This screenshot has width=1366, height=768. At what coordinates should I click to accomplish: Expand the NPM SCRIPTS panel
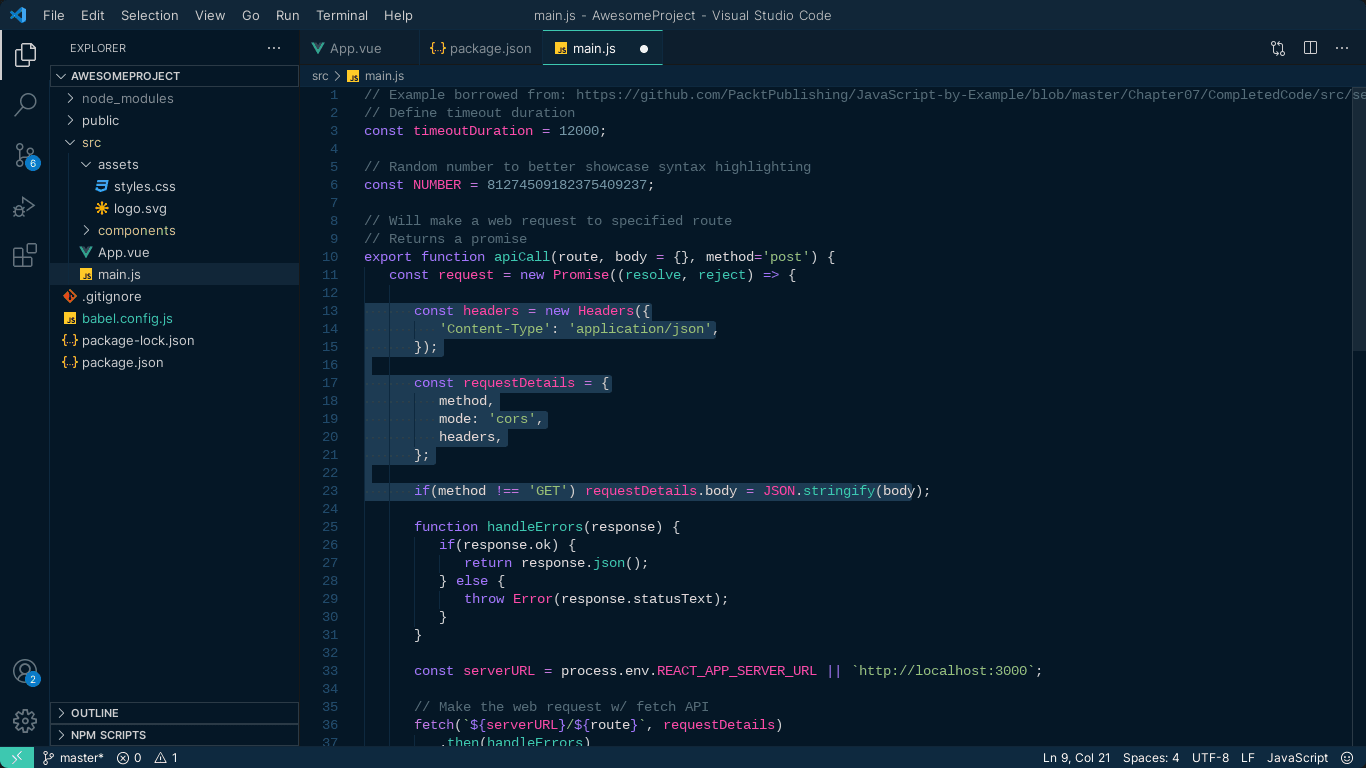174,735
